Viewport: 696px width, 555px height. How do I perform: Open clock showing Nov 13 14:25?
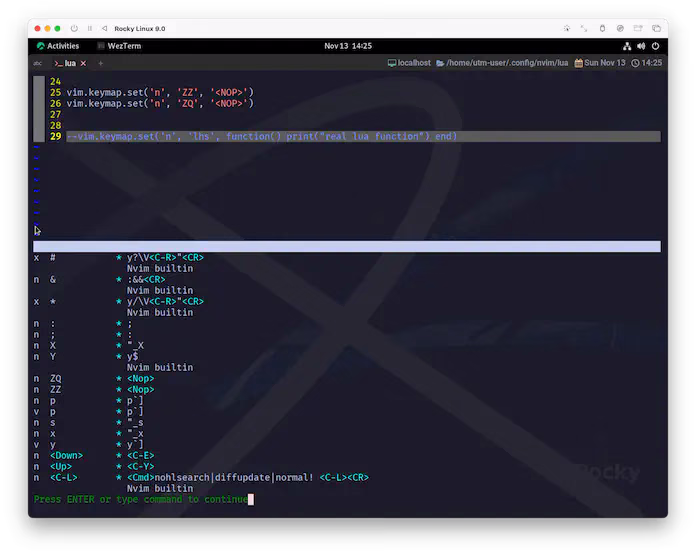(x=348, y=46)
